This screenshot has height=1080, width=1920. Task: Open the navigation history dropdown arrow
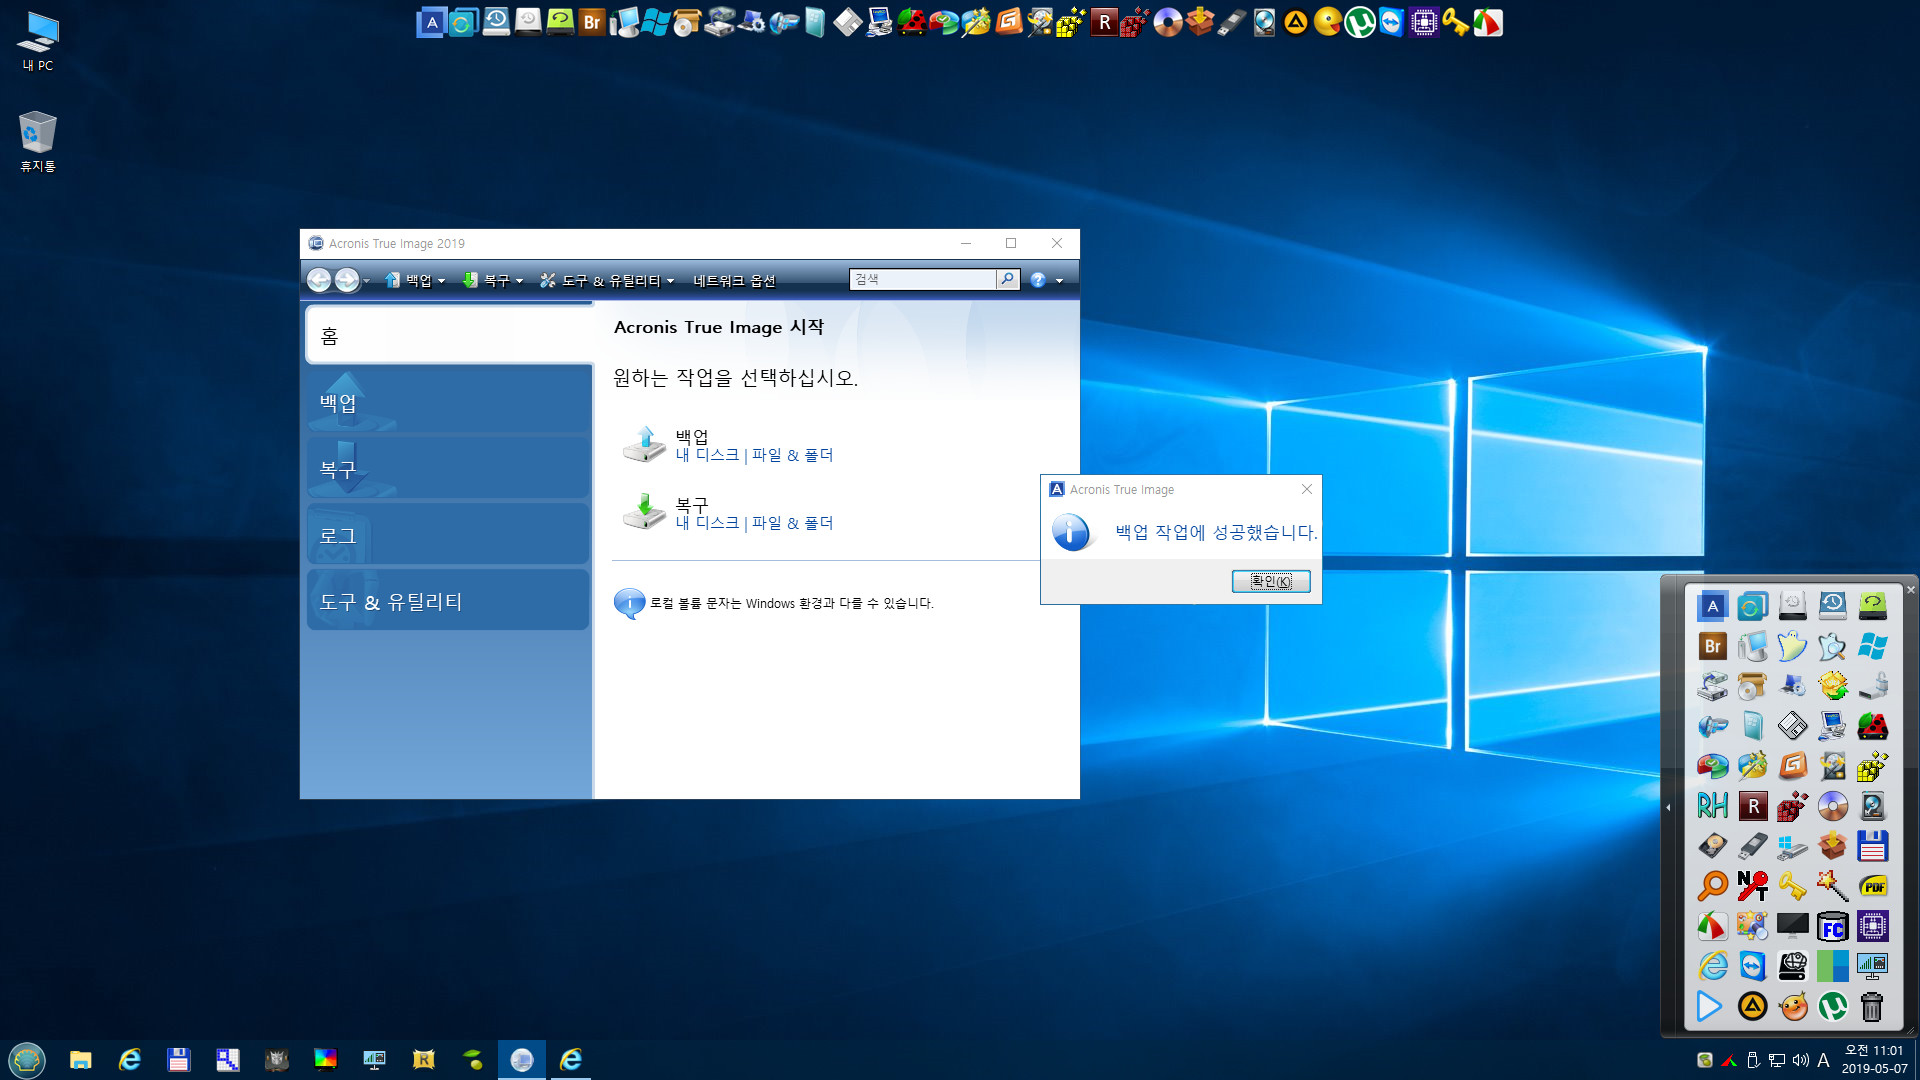point(367,281)
